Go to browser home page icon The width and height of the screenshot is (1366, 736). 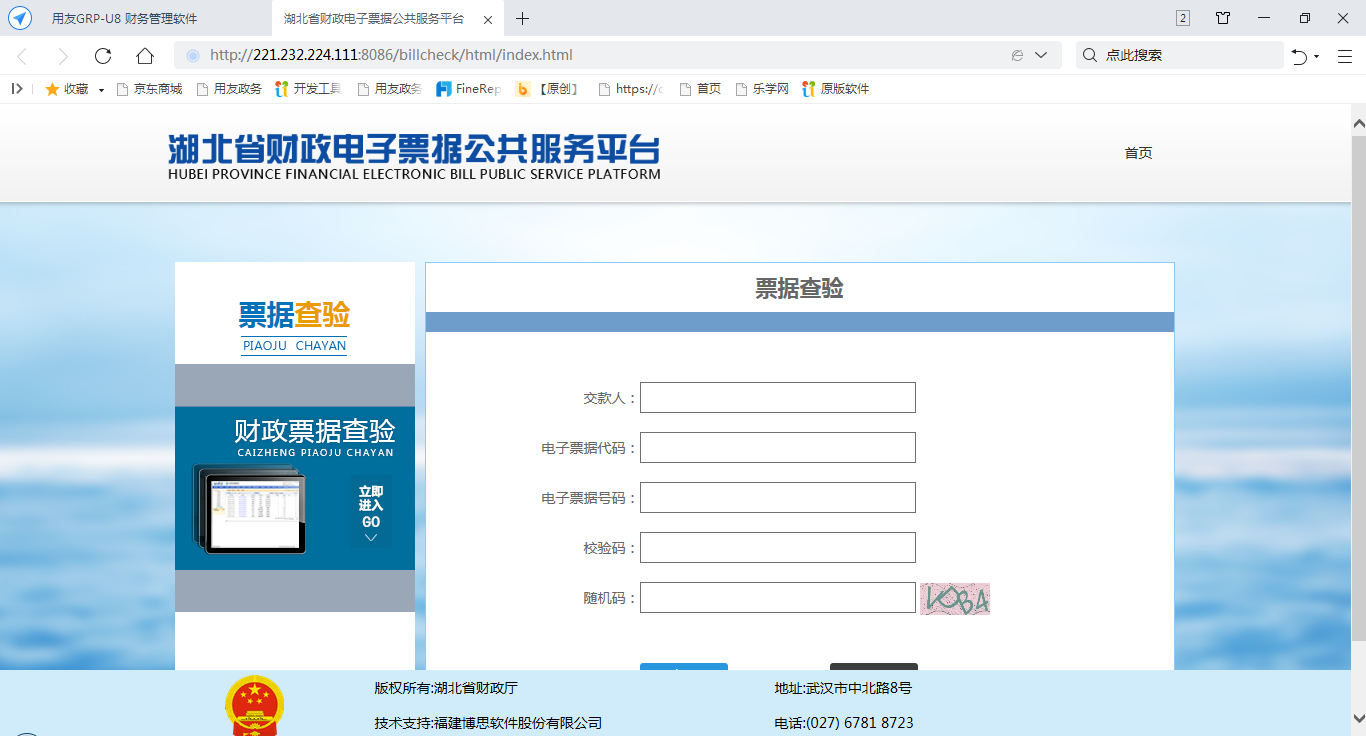145,56
